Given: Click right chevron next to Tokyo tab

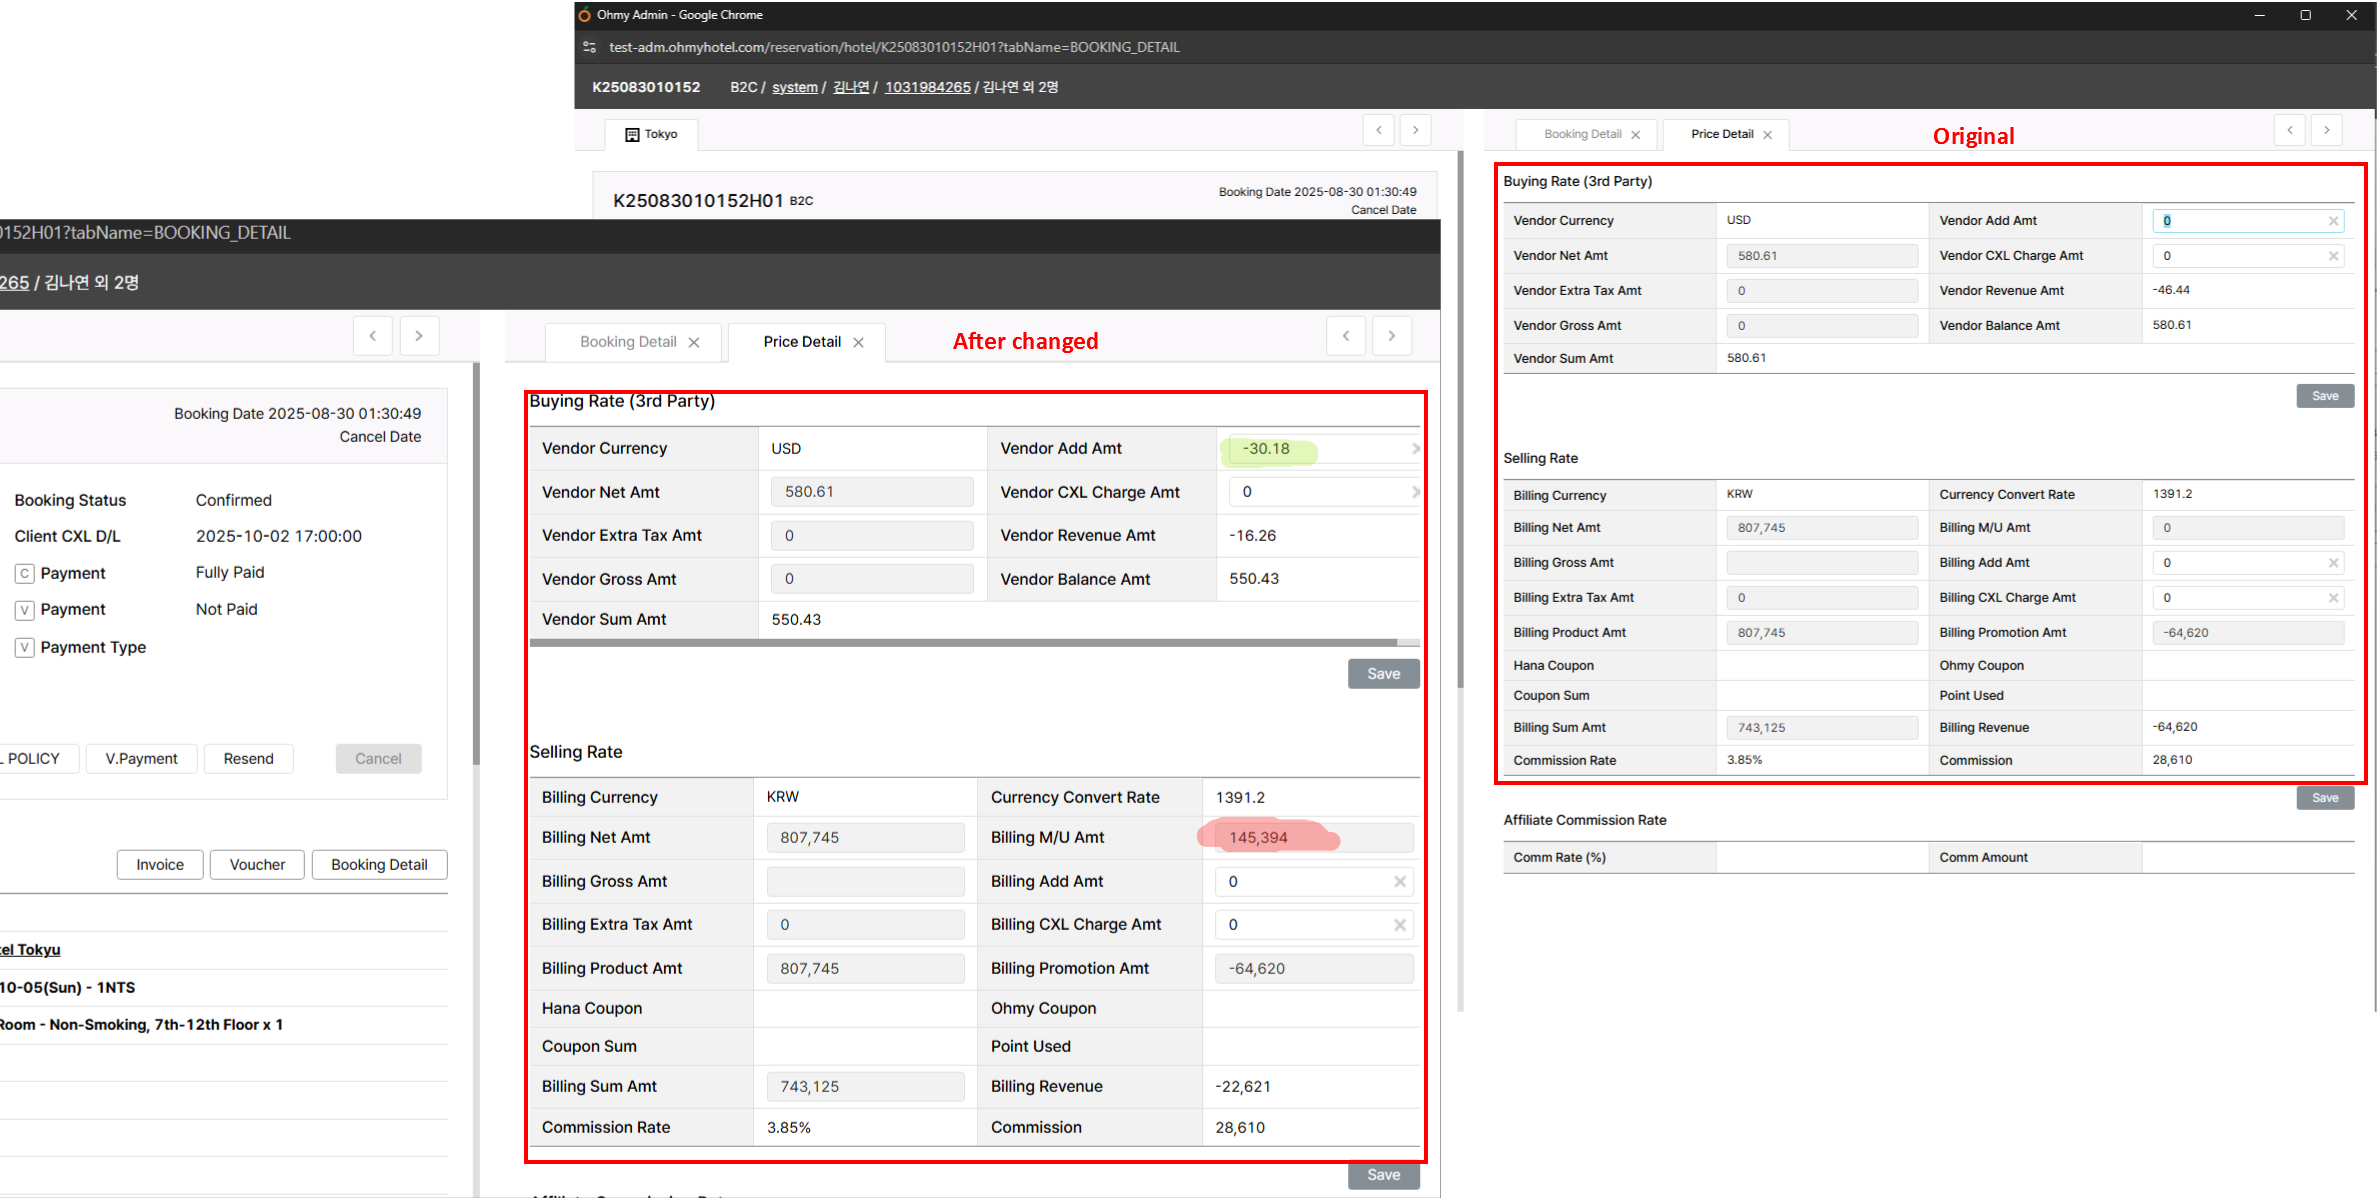Looking at the screenshot, I should 1415,130.
